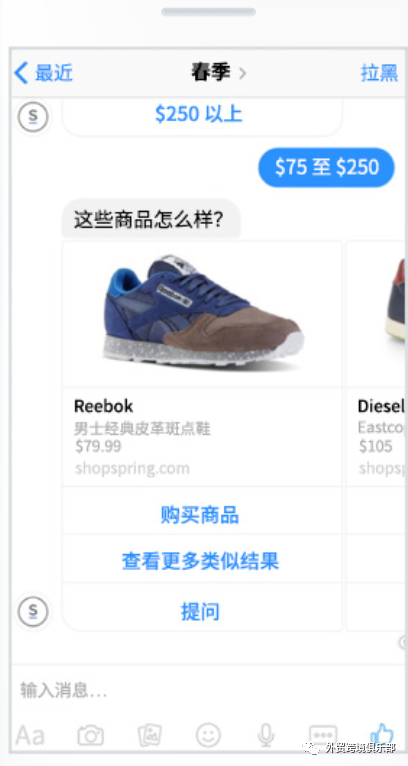
Task: Tap the 拉黑 block link
Action: pyautogui.click(x=379, y=73)
